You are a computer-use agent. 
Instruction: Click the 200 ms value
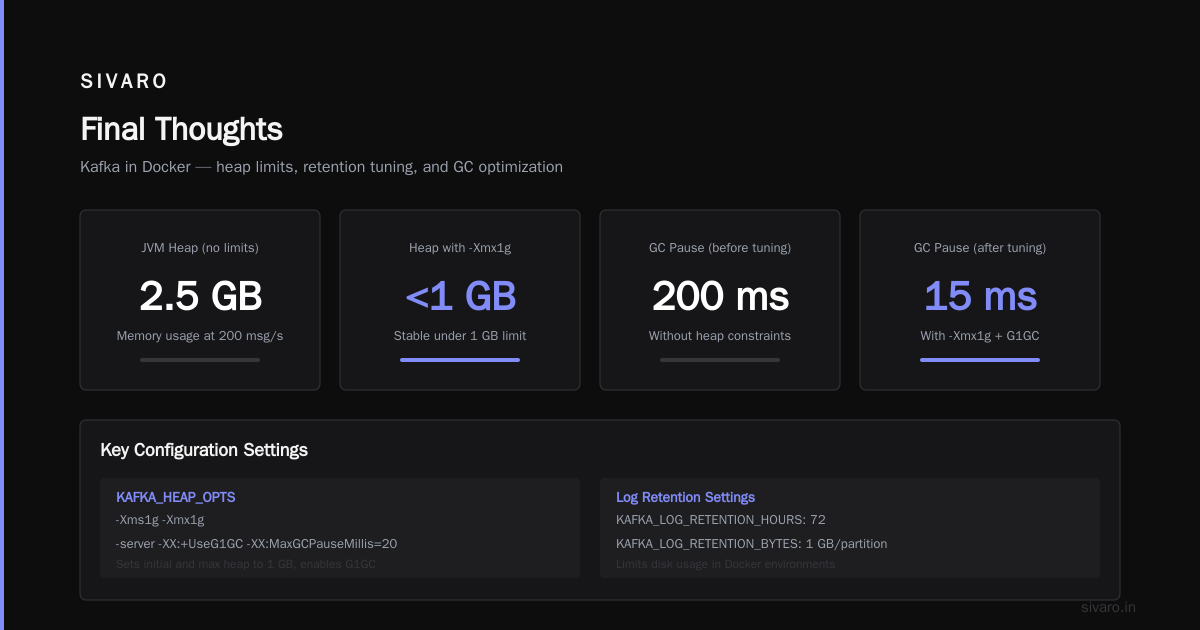[720, 296]
